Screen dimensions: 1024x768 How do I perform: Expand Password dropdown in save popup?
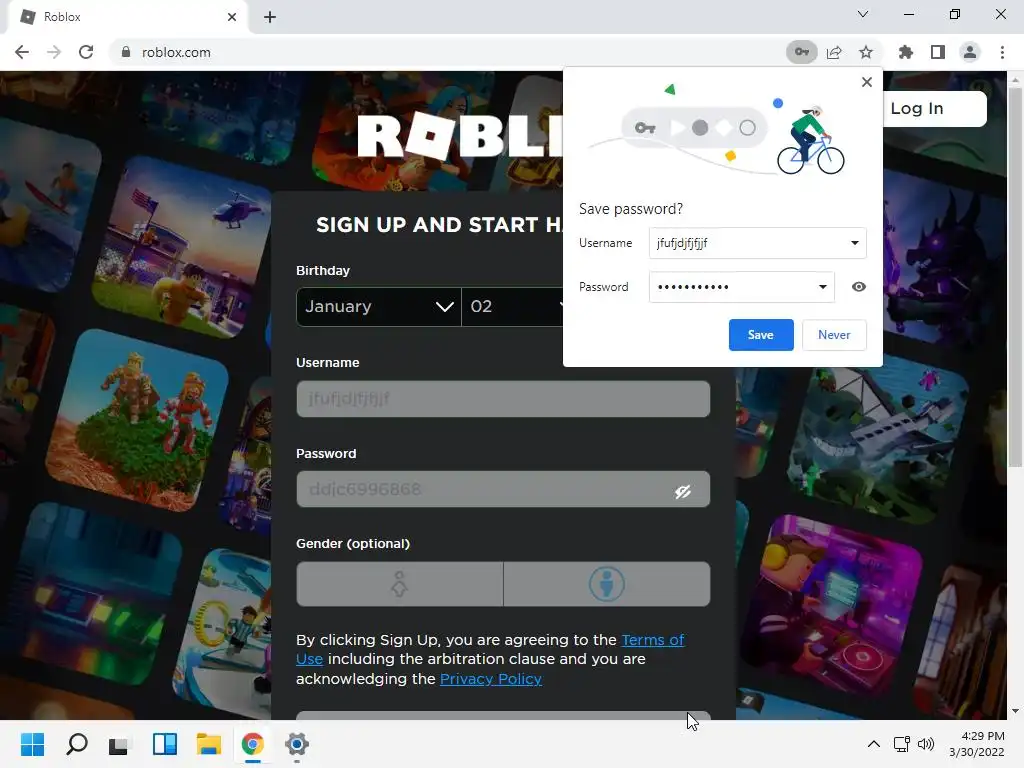[823, 287]
